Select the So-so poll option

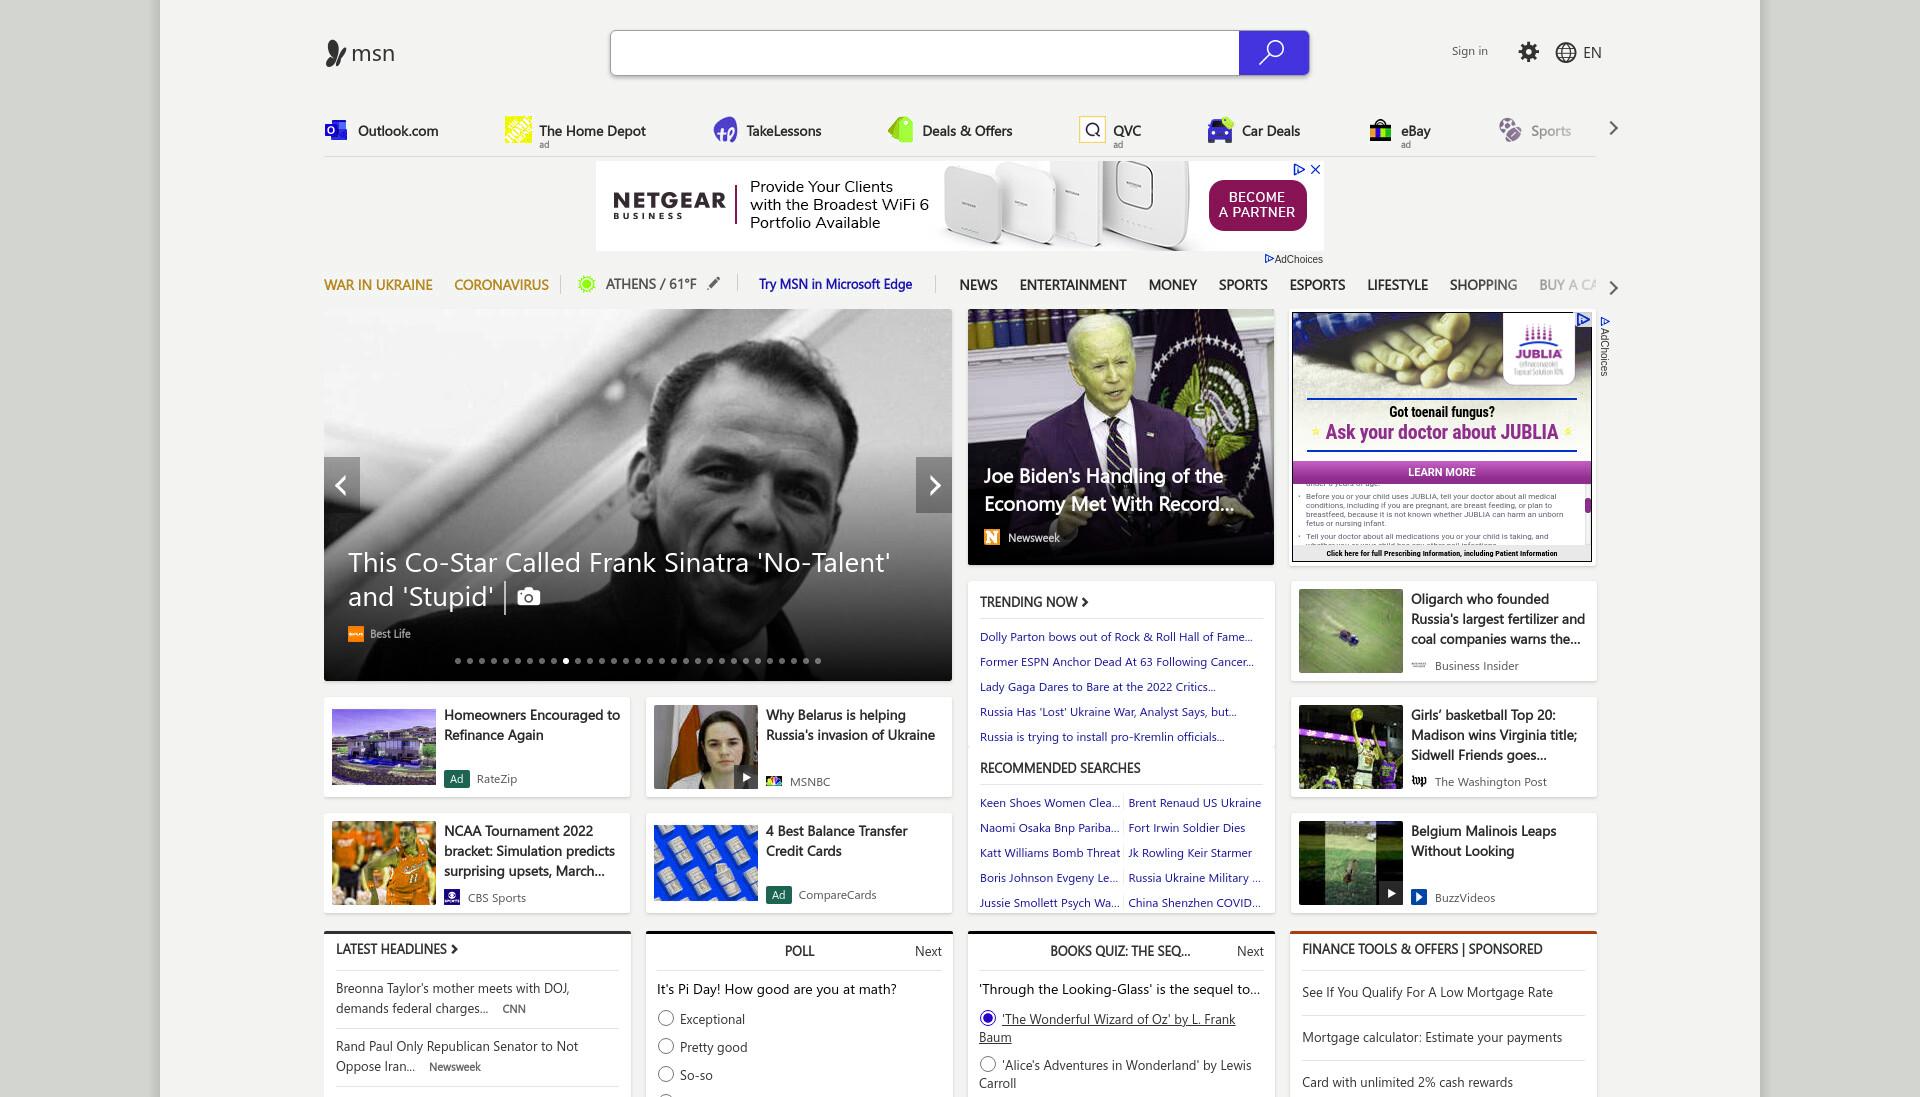[666, 1074]
